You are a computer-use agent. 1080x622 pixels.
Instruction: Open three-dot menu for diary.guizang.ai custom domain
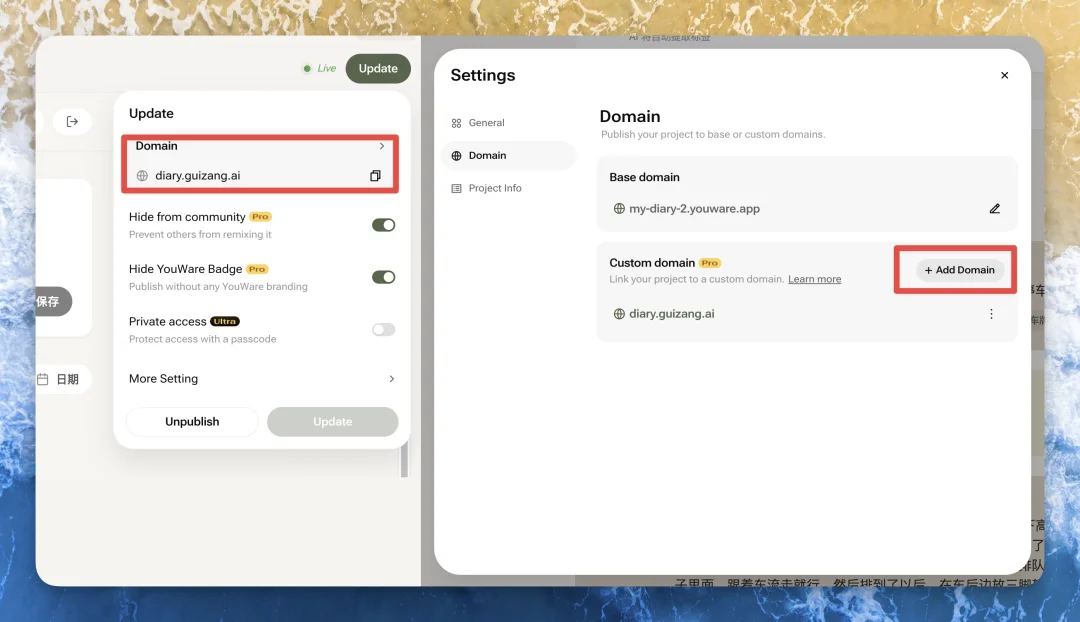click(991, 314)
